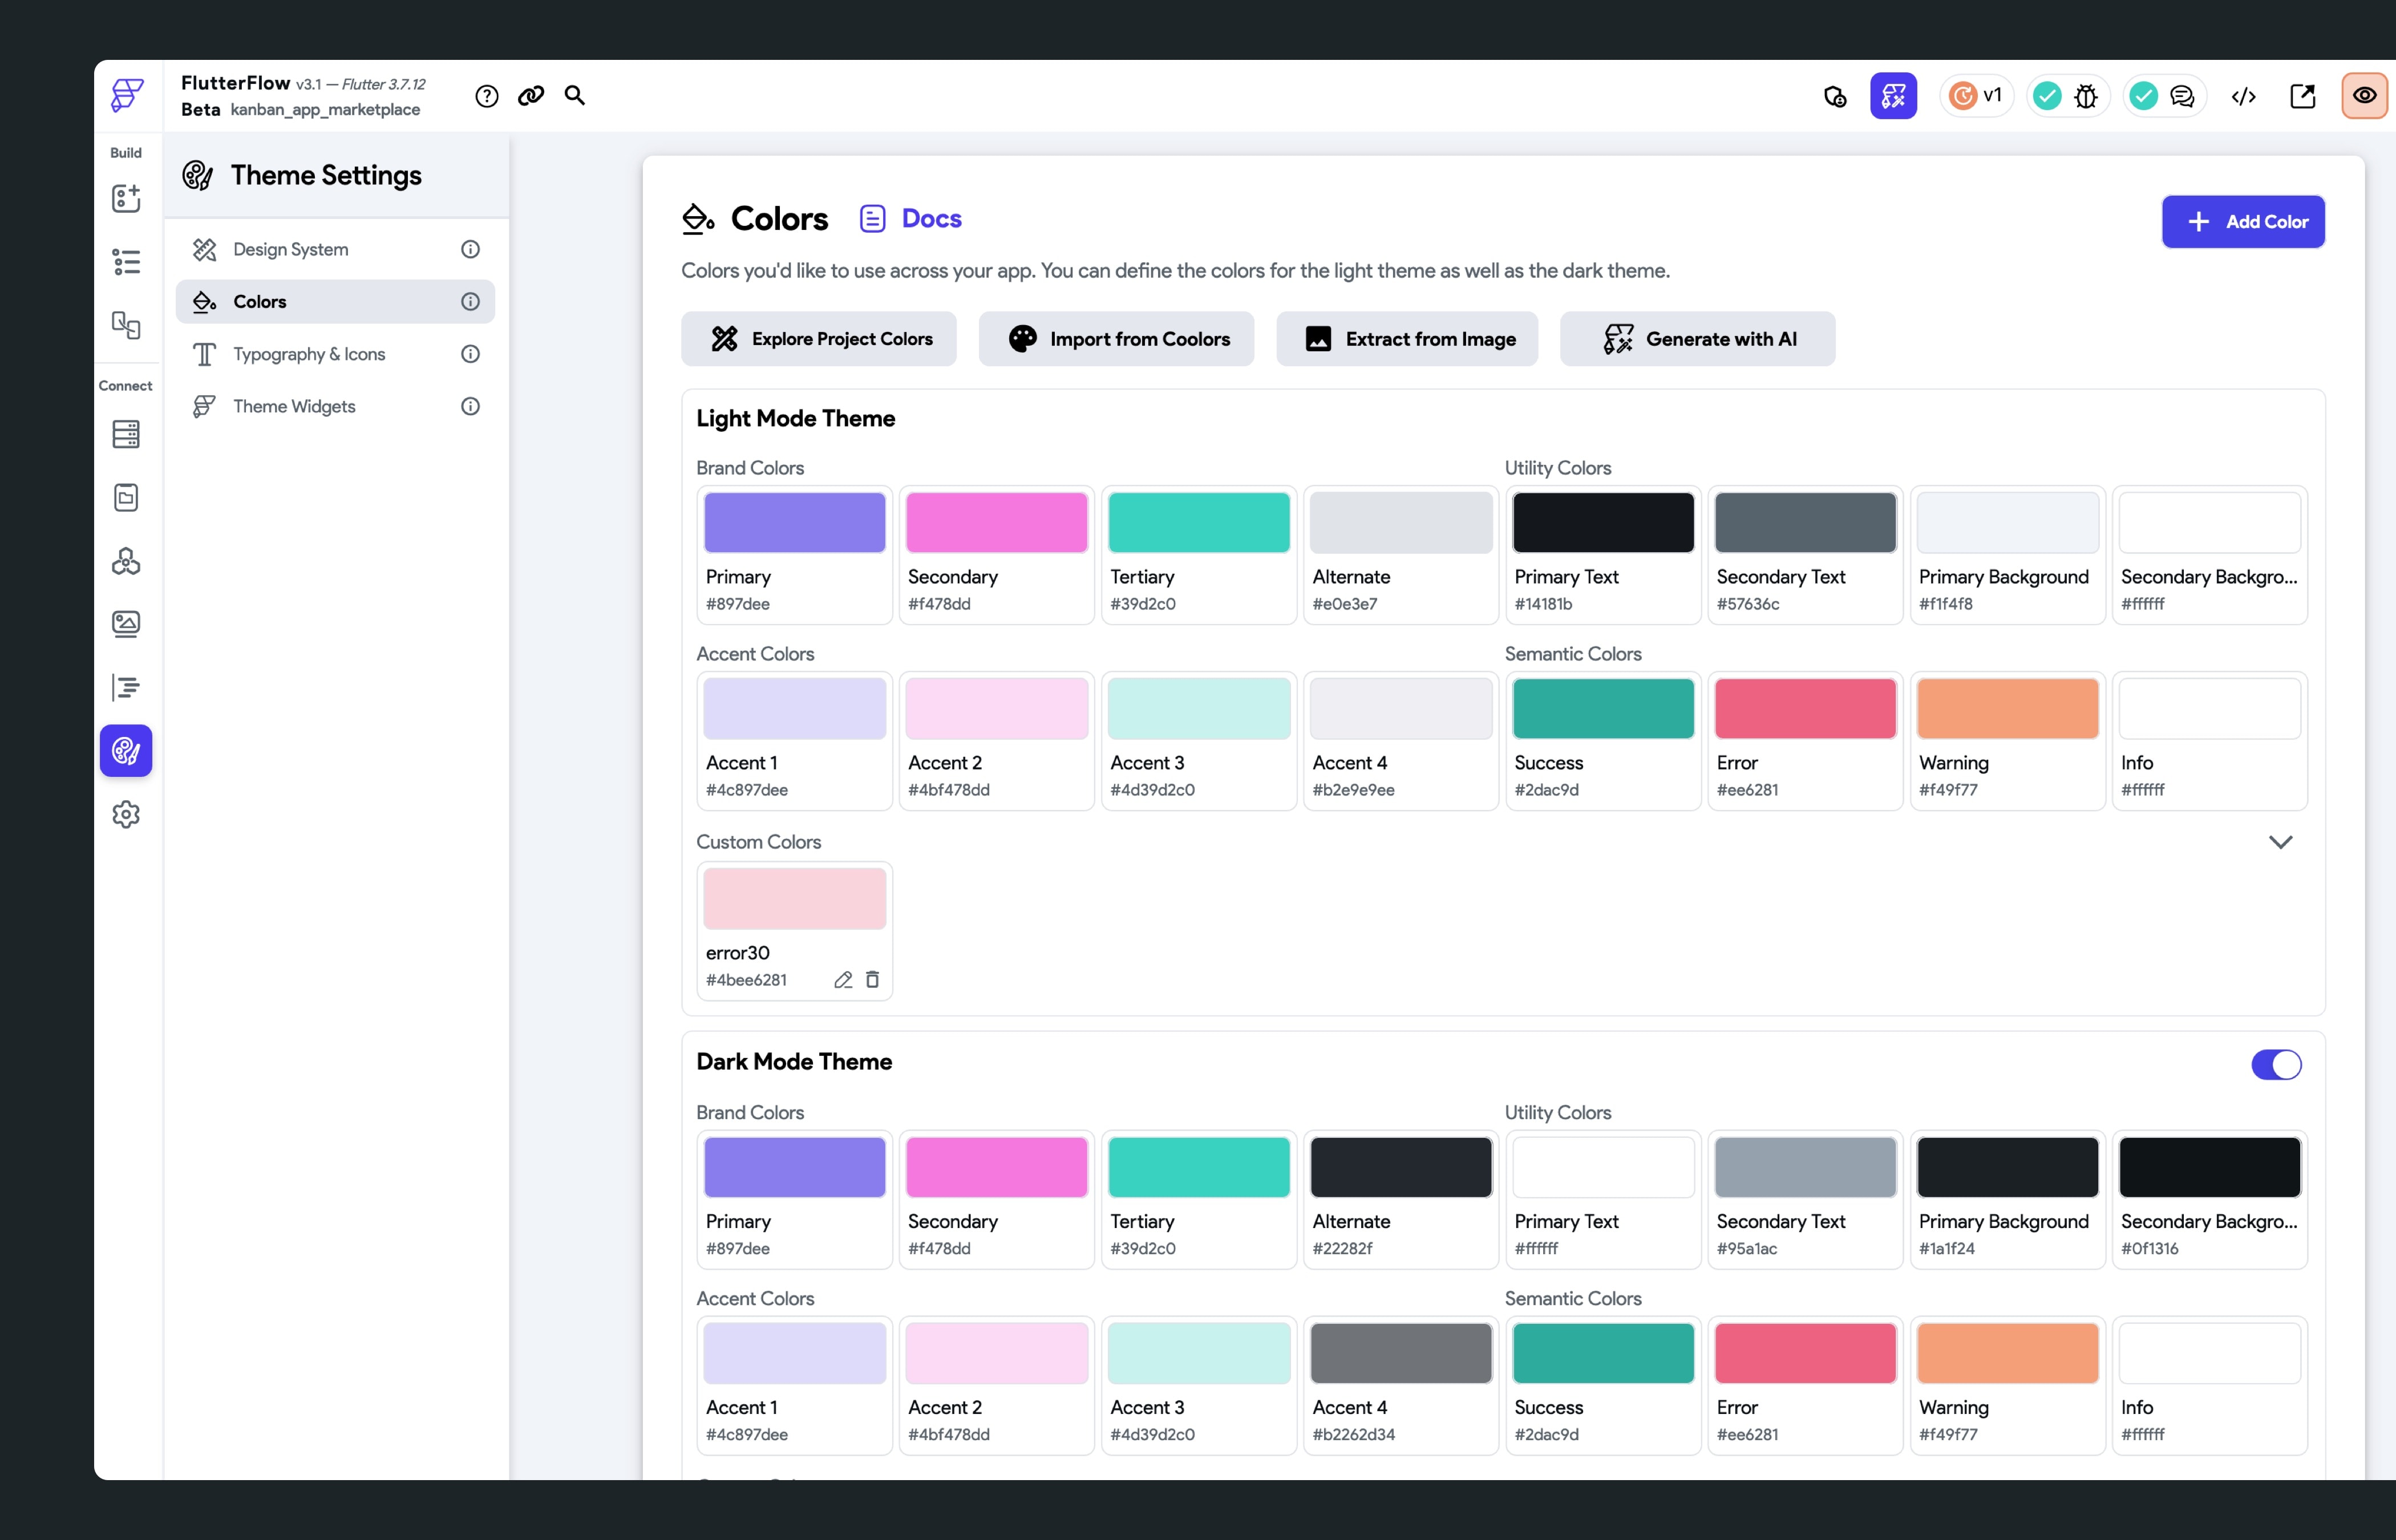
Task: Open the developer code view icon
Action: point(2243,96)
